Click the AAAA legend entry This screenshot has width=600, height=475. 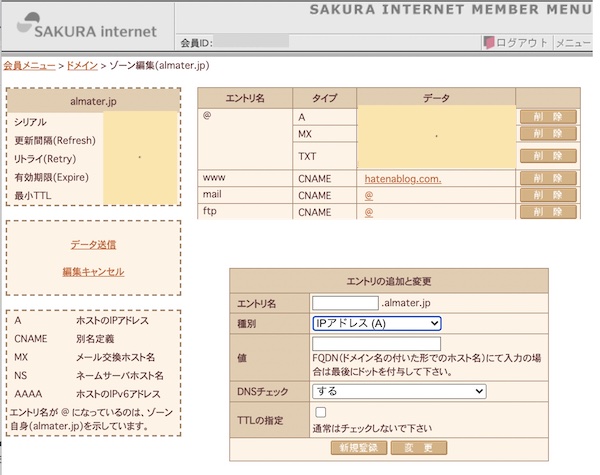(28, 394)
